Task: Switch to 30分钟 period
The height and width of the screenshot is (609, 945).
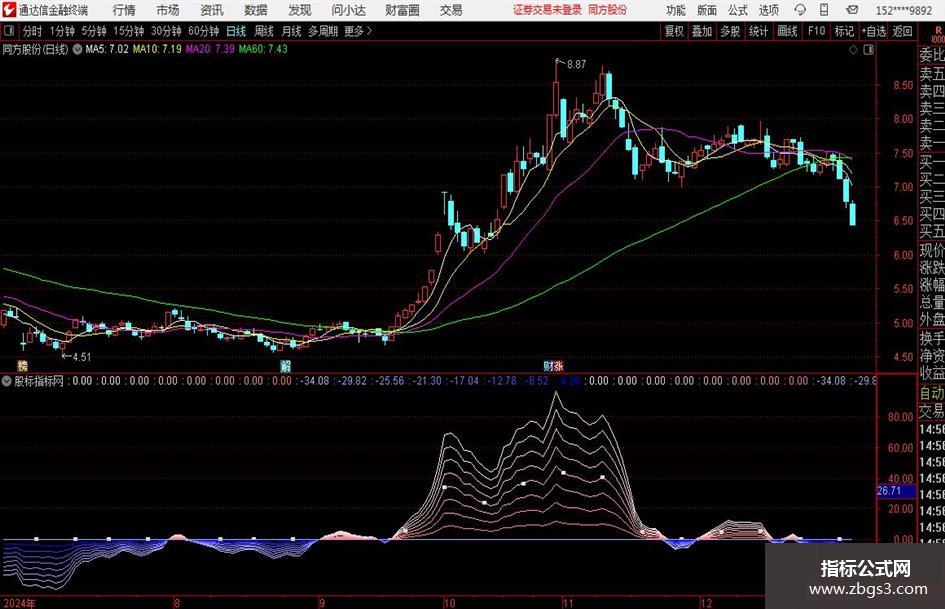Action: (166, 31)
